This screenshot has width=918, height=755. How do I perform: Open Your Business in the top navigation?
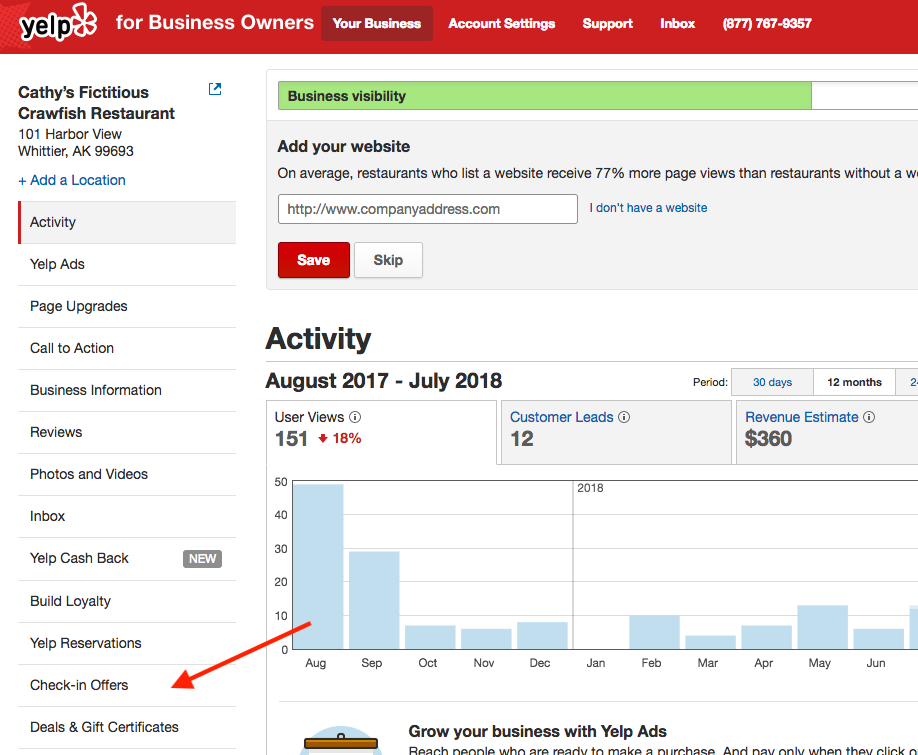376,23
